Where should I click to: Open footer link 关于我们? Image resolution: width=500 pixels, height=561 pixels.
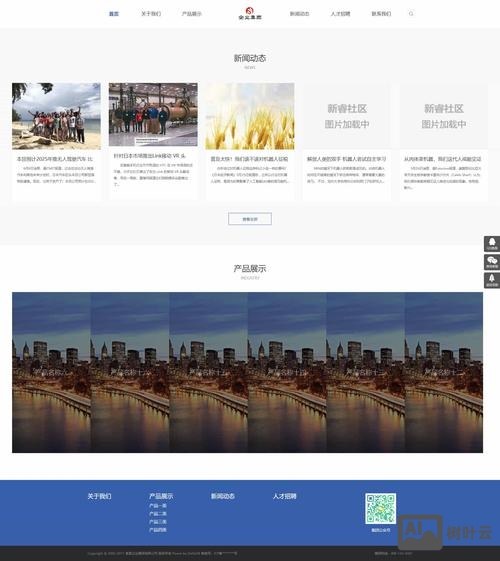coord(99,496)
